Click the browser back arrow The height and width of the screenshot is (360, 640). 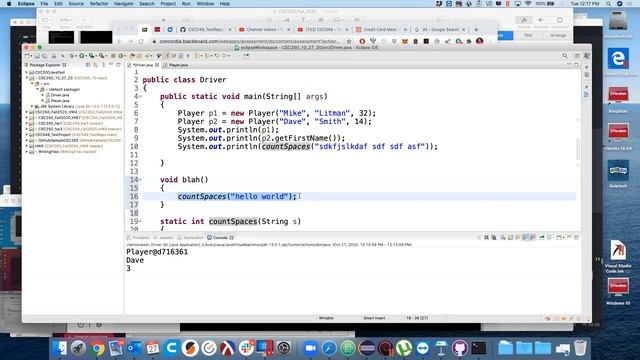[120, 41]
